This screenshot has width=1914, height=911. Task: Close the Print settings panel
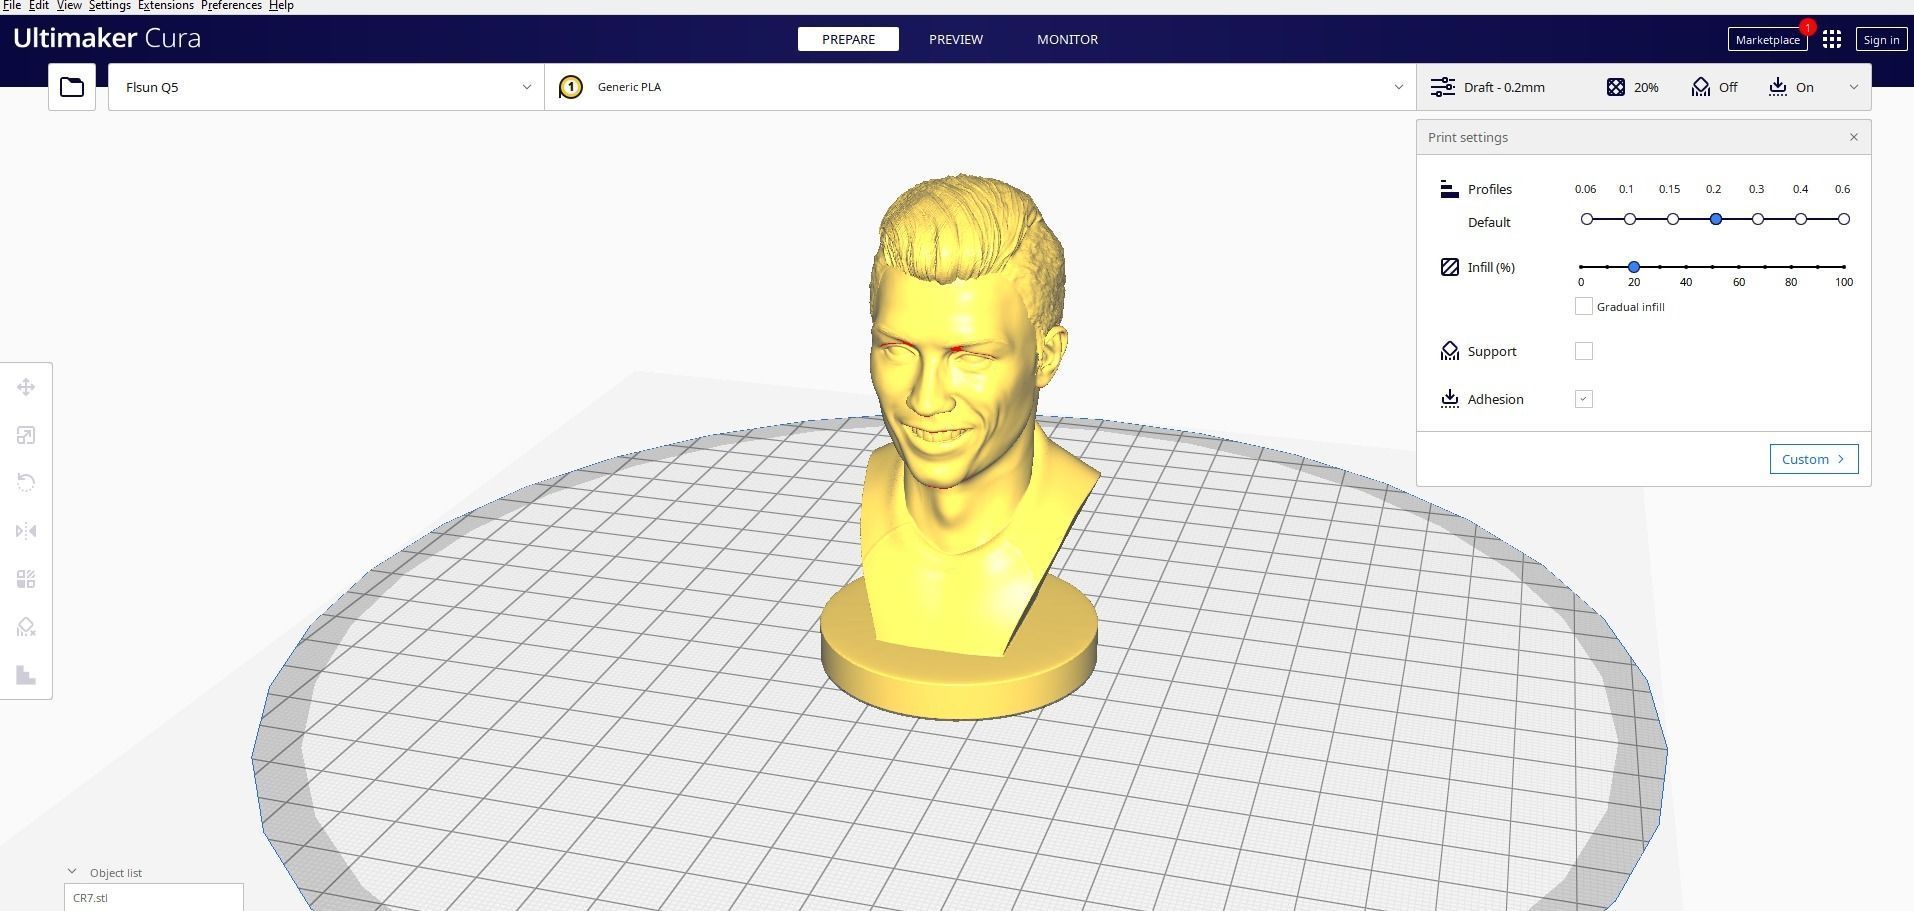click(x=1854, y=137)
